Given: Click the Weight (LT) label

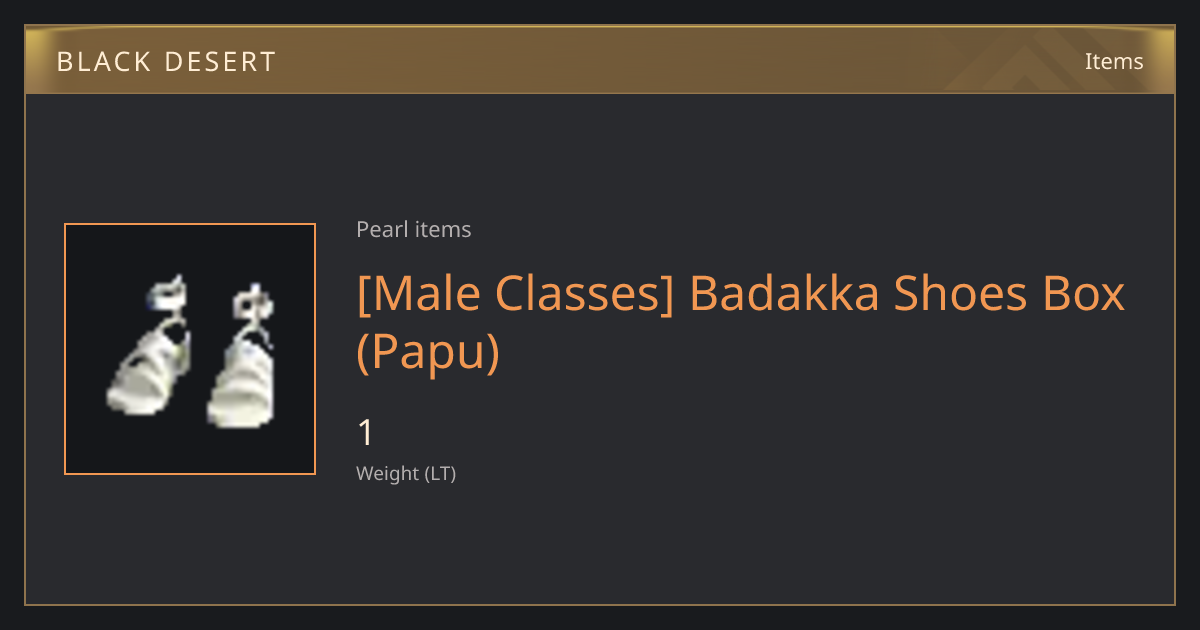Looking at the screenshot, I should pyautogui.click(x=406, y=474).
